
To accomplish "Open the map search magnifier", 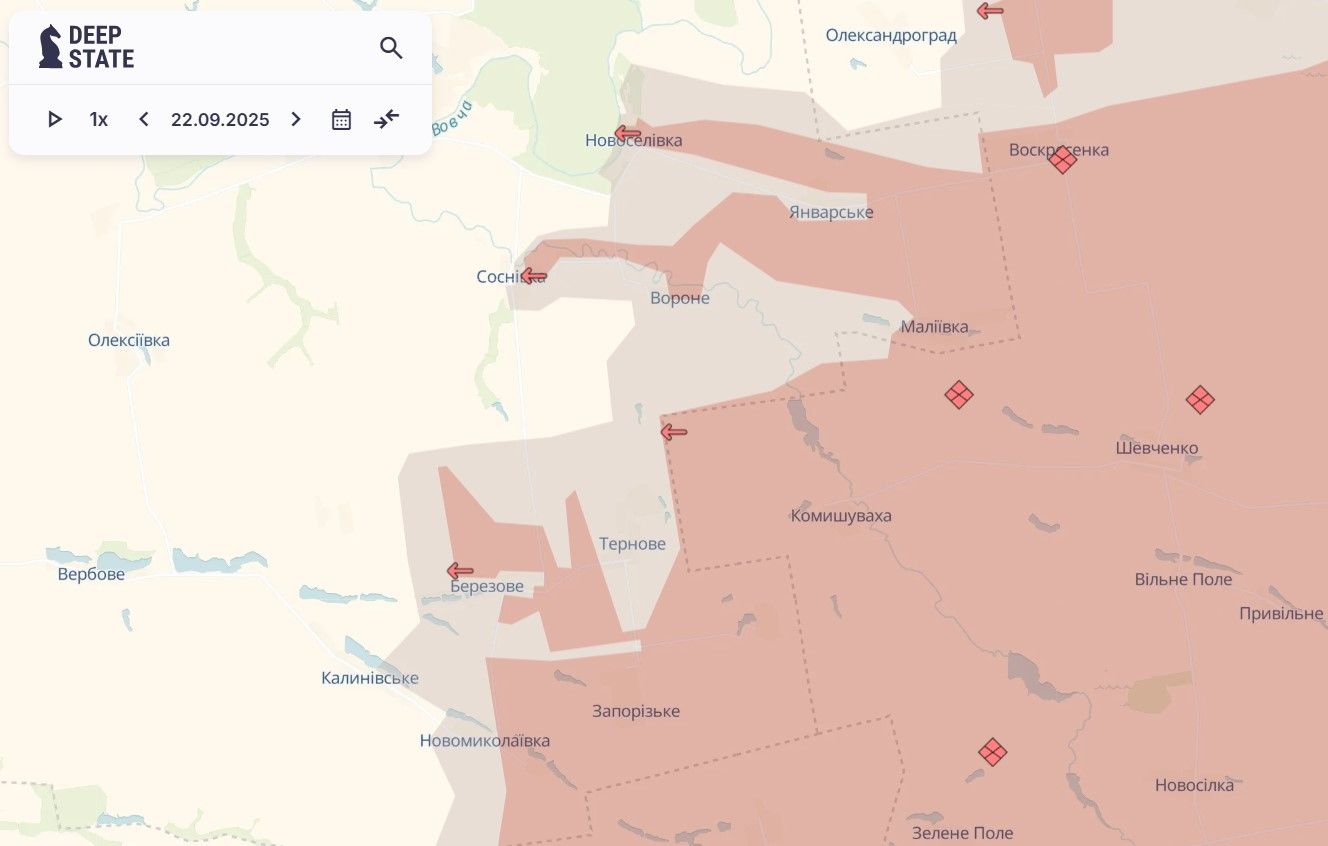I will 391,48.
